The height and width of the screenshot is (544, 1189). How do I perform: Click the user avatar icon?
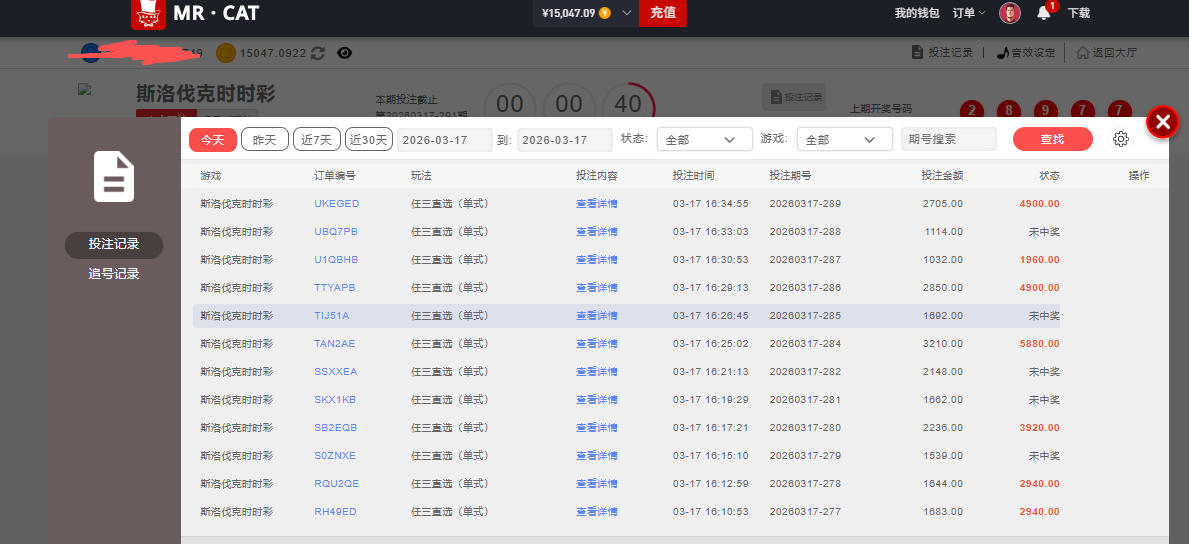1010,13
